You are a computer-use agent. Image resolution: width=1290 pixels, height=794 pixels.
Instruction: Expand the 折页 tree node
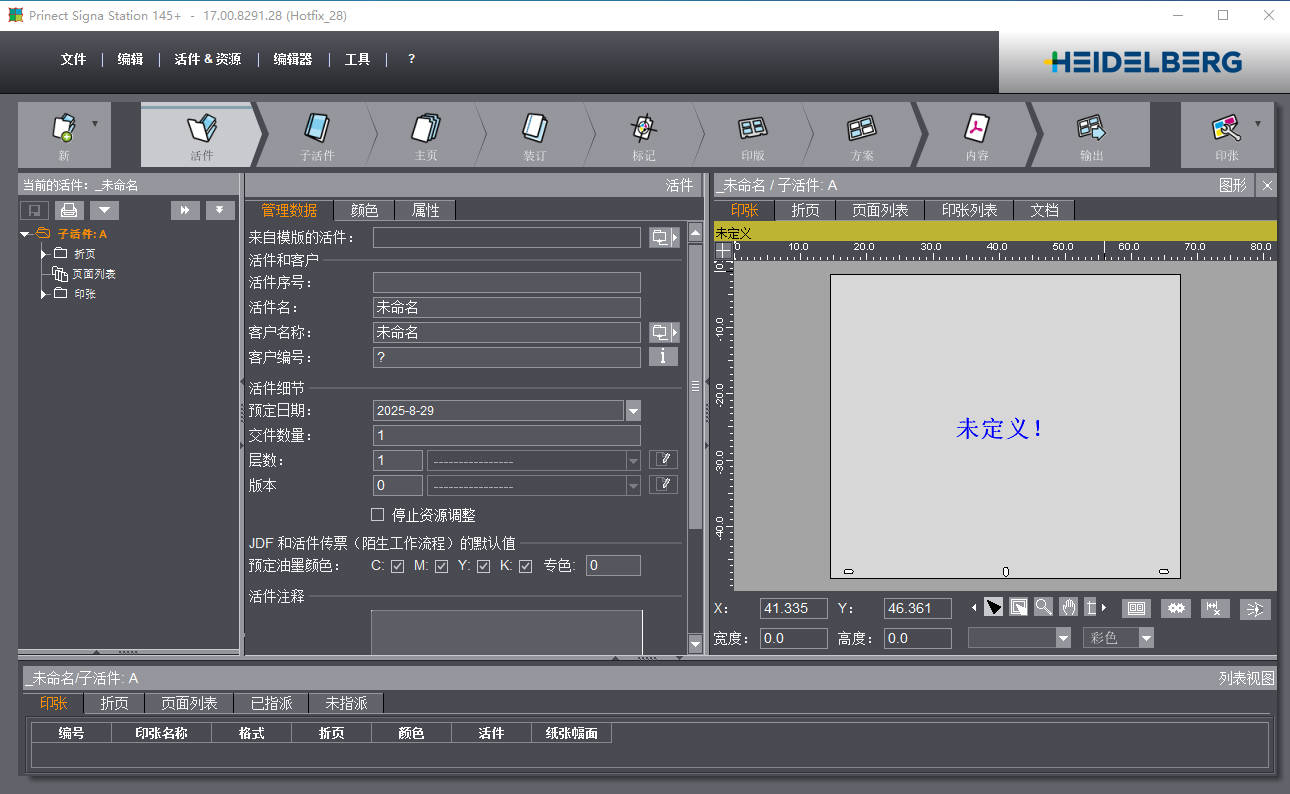[x=44, y=254]
